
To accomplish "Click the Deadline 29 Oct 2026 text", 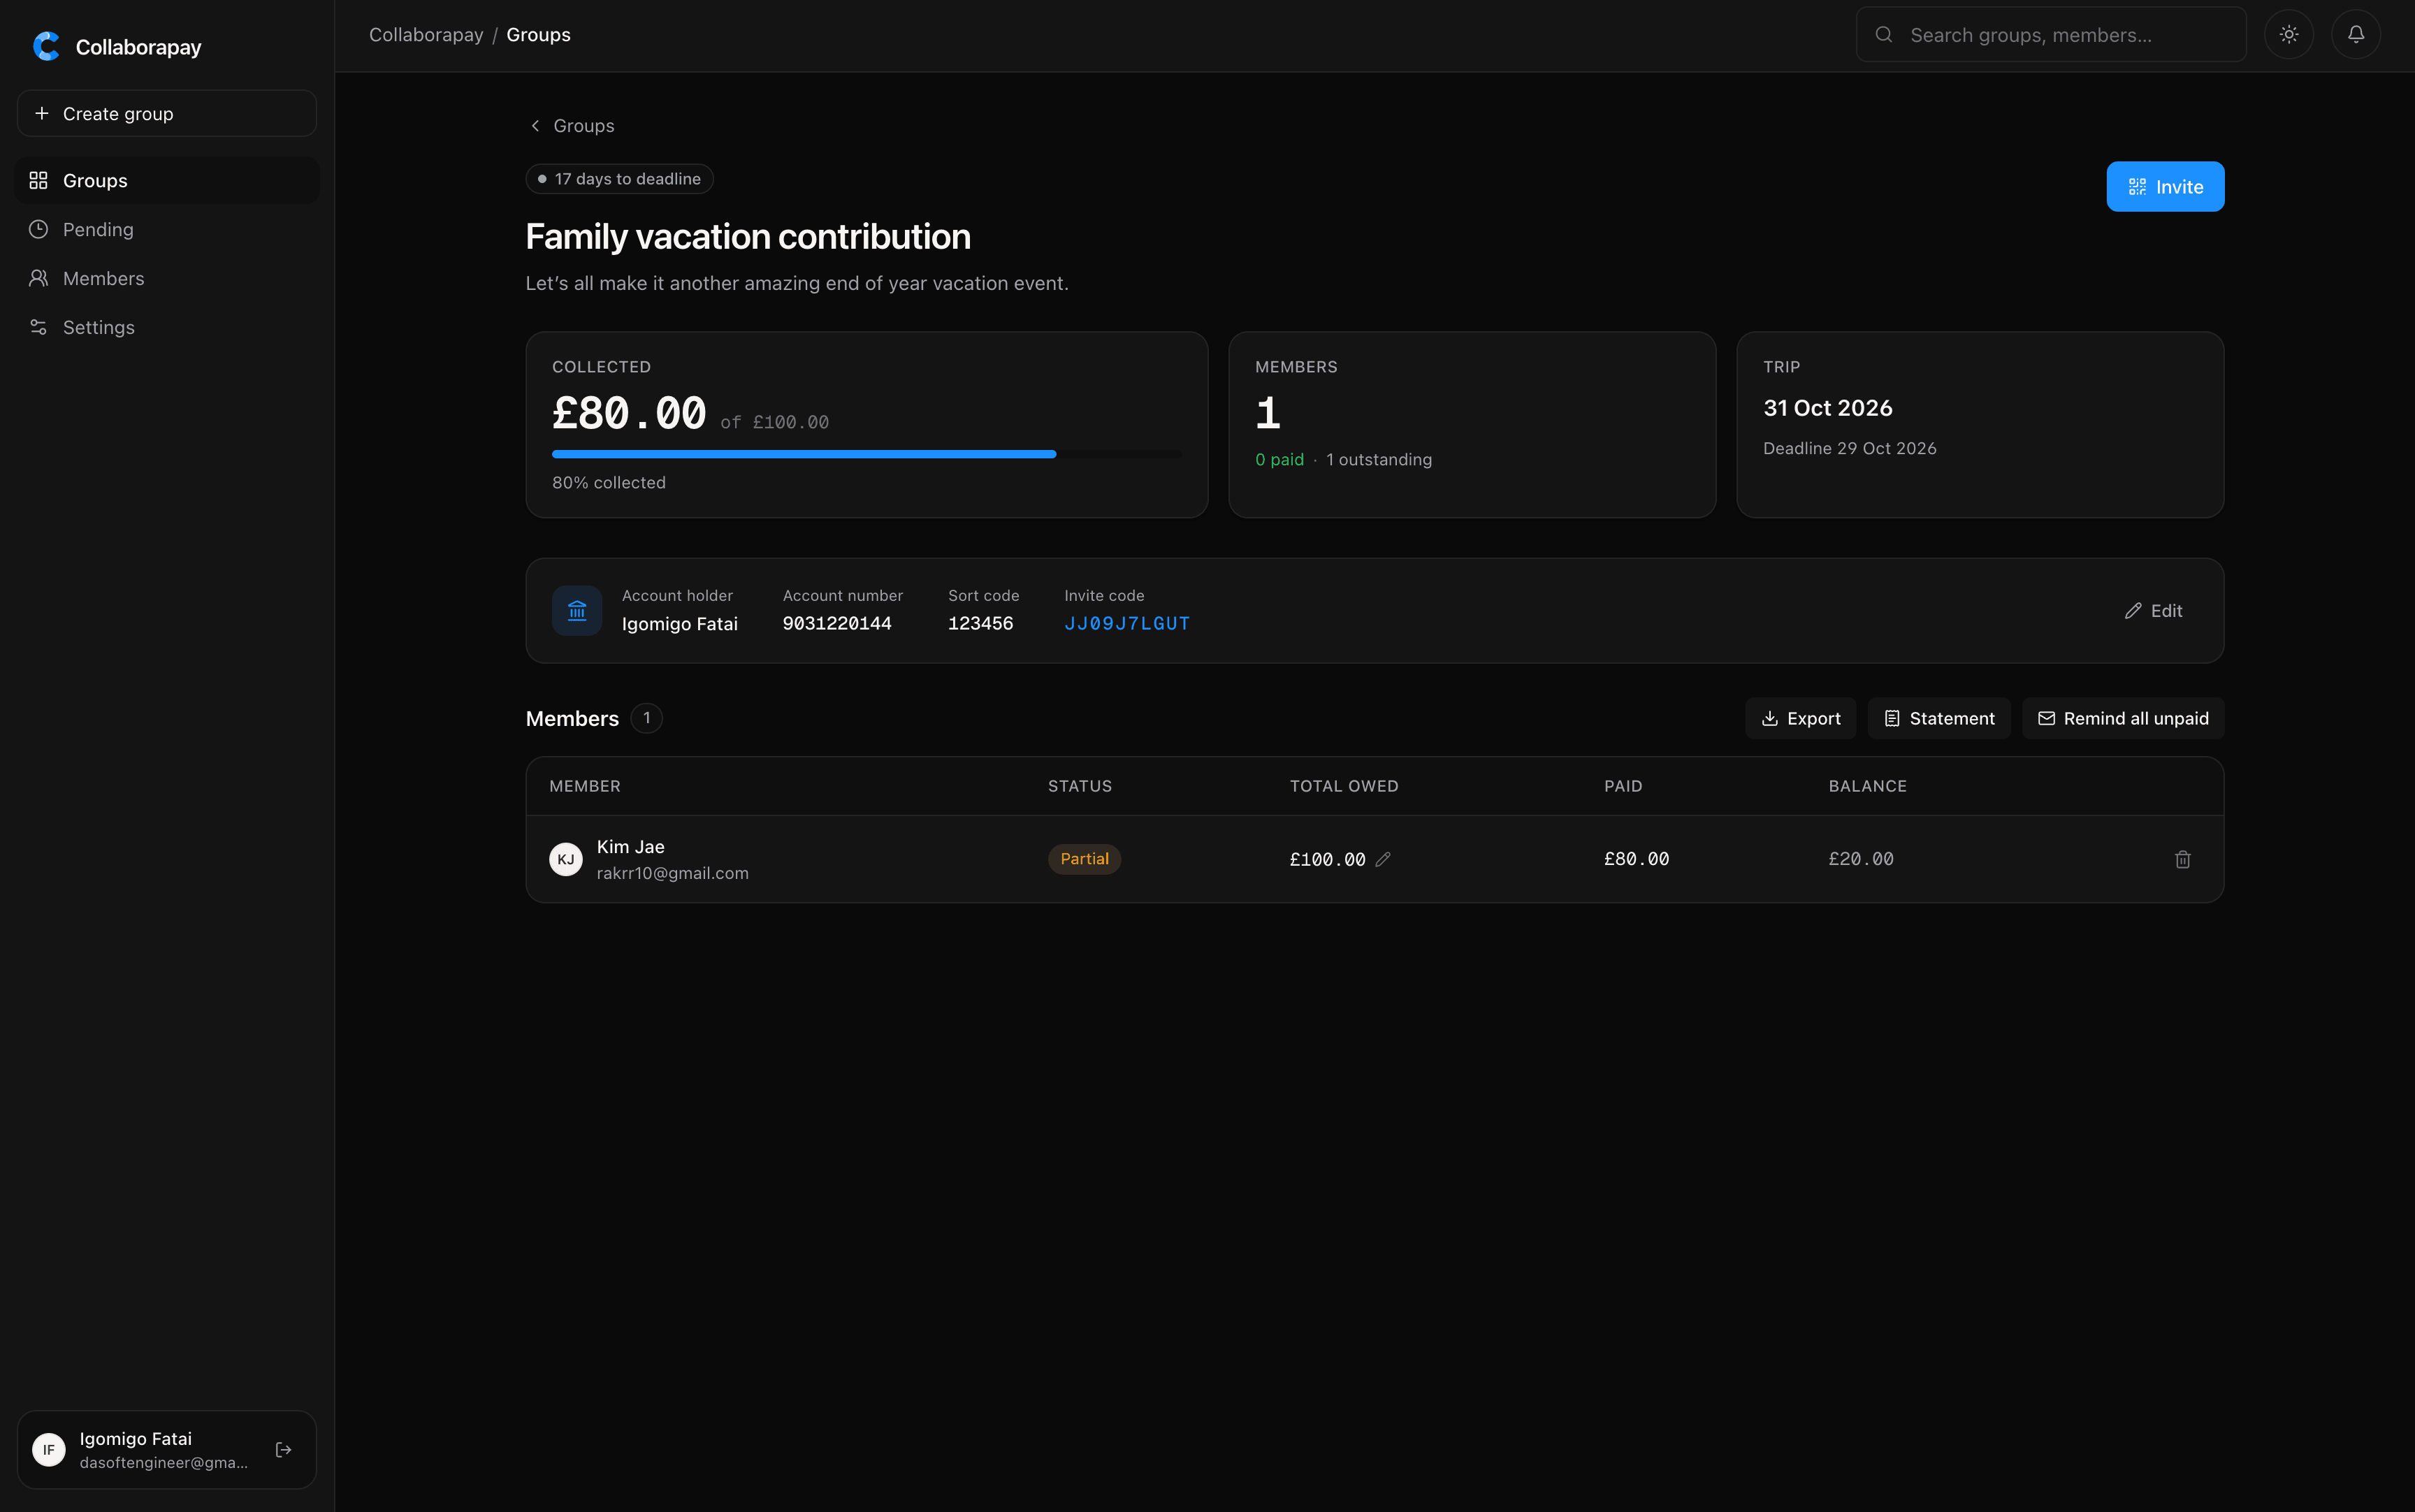I will tap(1850, 449).
